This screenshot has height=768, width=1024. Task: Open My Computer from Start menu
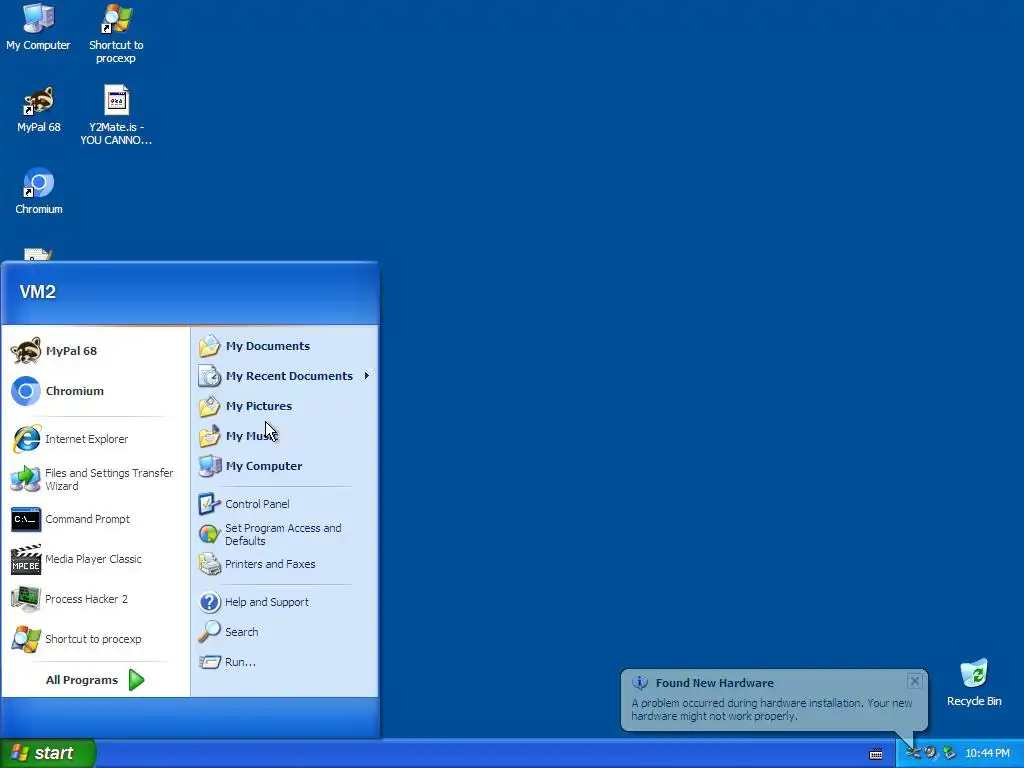point(284,466)
